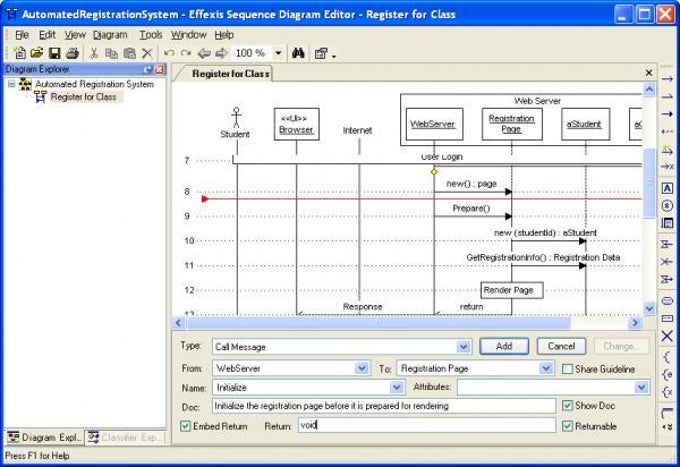Click the Cancel button
The image size is (680, 467).
tap(561, 346)
